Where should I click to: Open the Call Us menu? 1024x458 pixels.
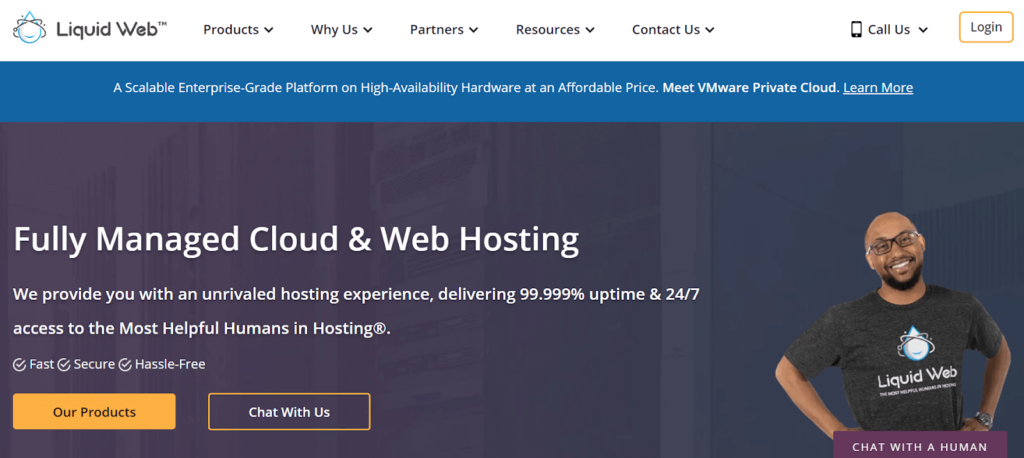pyautogui.click(x=889, y=29)
